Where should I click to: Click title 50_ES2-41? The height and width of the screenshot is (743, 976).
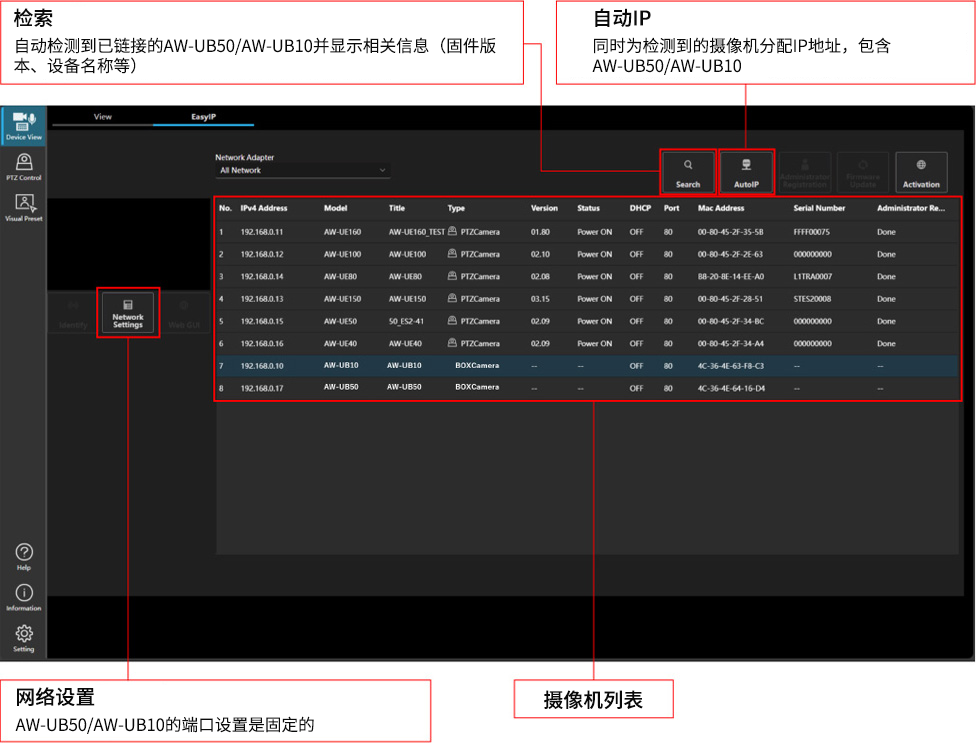tap(406, 321)
